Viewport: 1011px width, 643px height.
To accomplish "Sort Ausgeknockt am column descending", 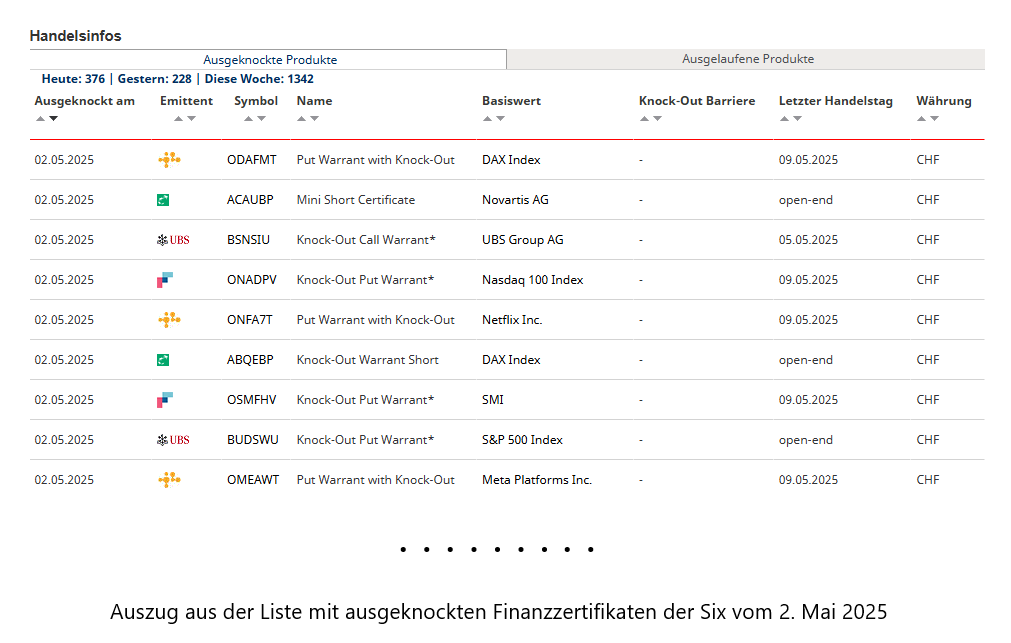I will click(54, 119).
